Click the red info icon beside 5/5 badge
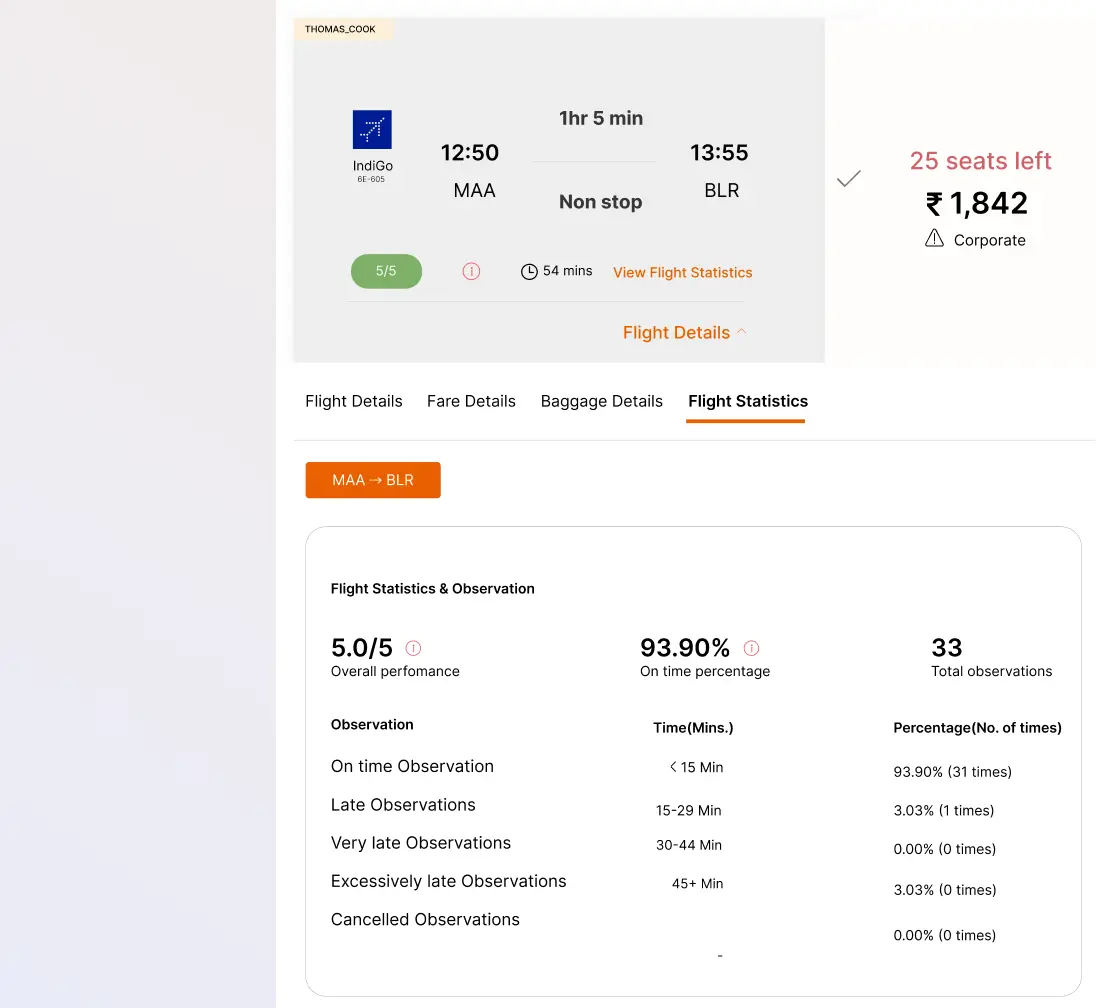Image resolution: width=1096 pixels, height=1008 pixels. (x=471, y=271)
